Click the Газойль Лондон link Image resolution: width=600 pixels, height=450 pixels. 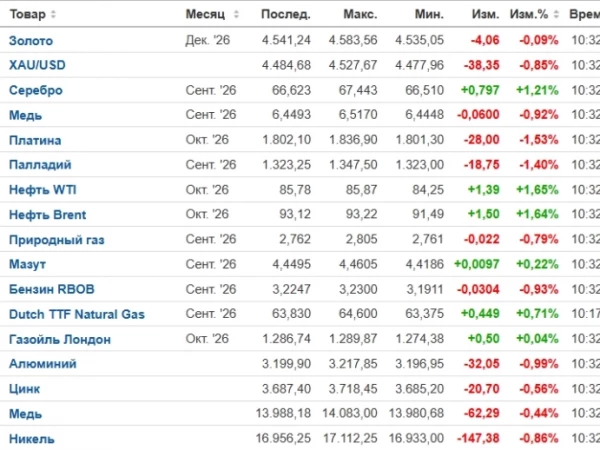point(60,339)
